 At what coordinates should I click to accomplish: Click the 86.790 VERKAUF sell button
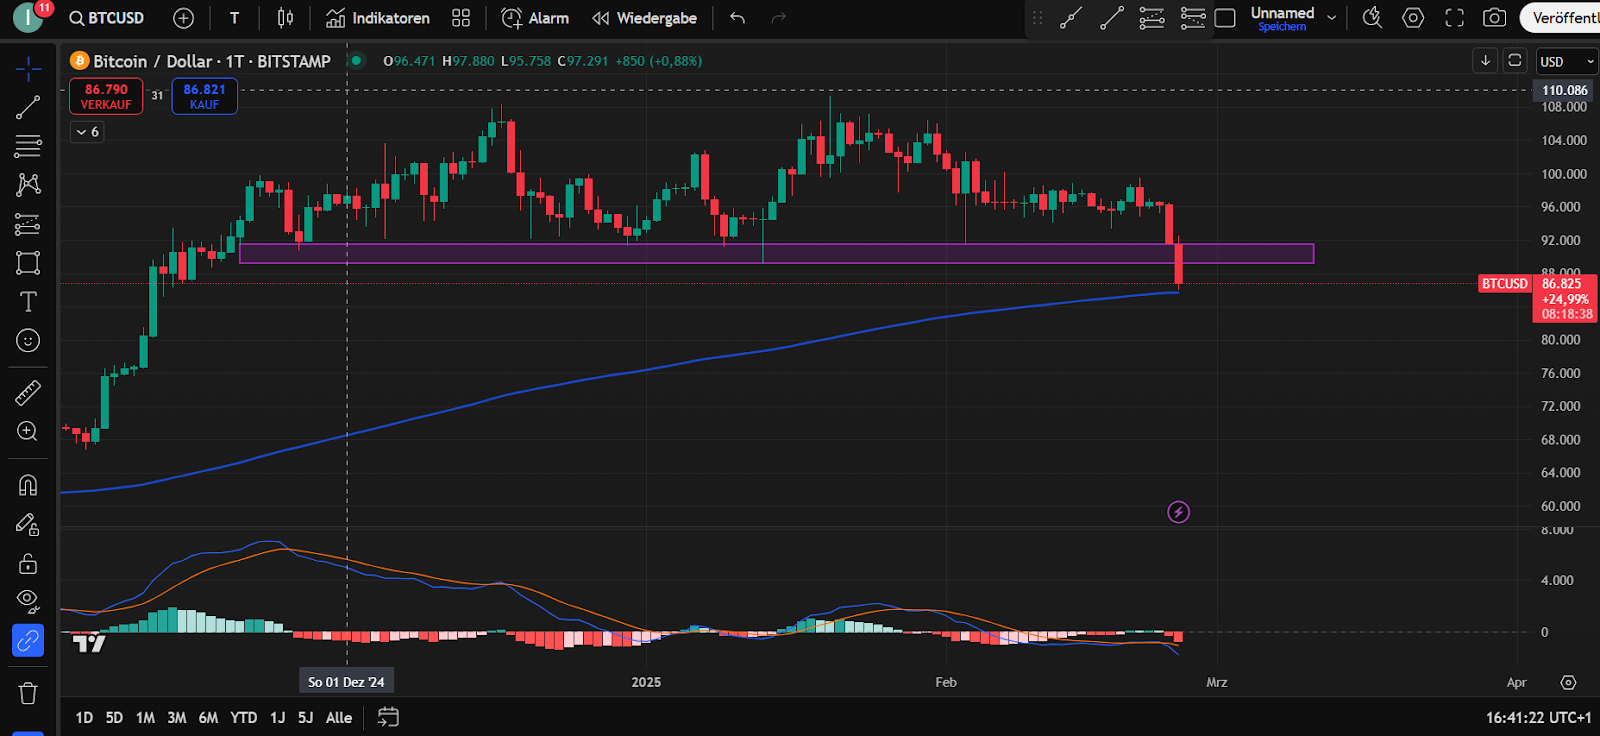[x=106, y=96]
